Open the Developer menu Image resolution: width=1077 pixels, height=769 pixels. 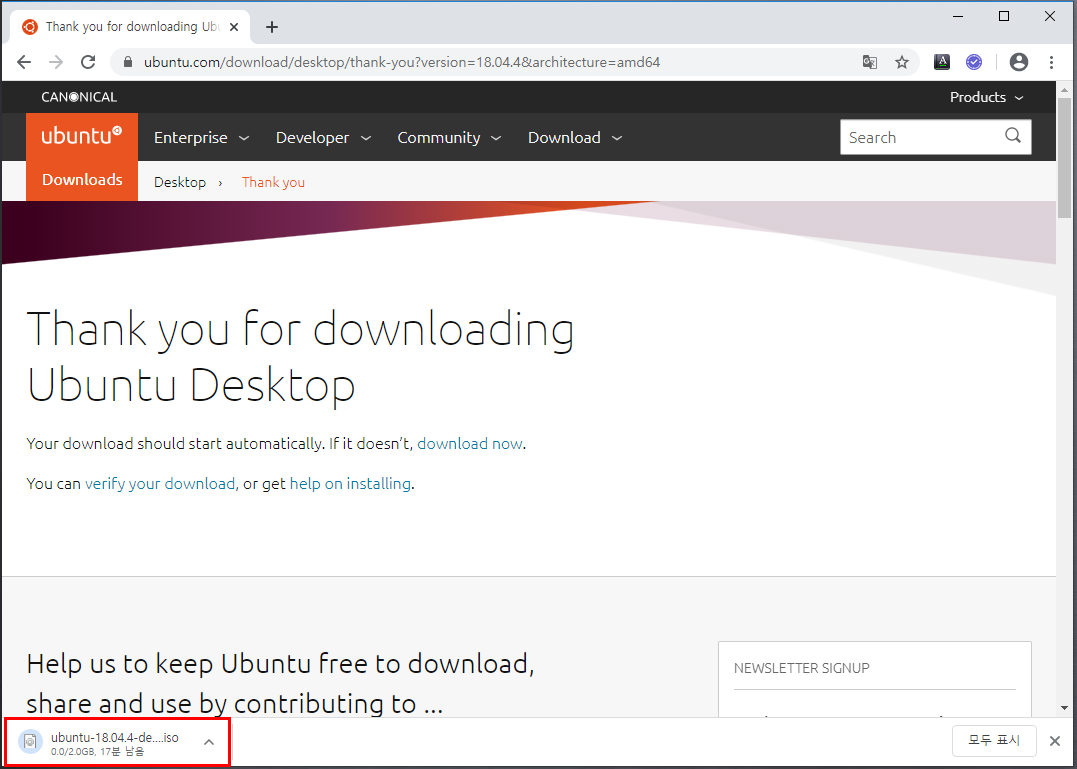[323, 137]
